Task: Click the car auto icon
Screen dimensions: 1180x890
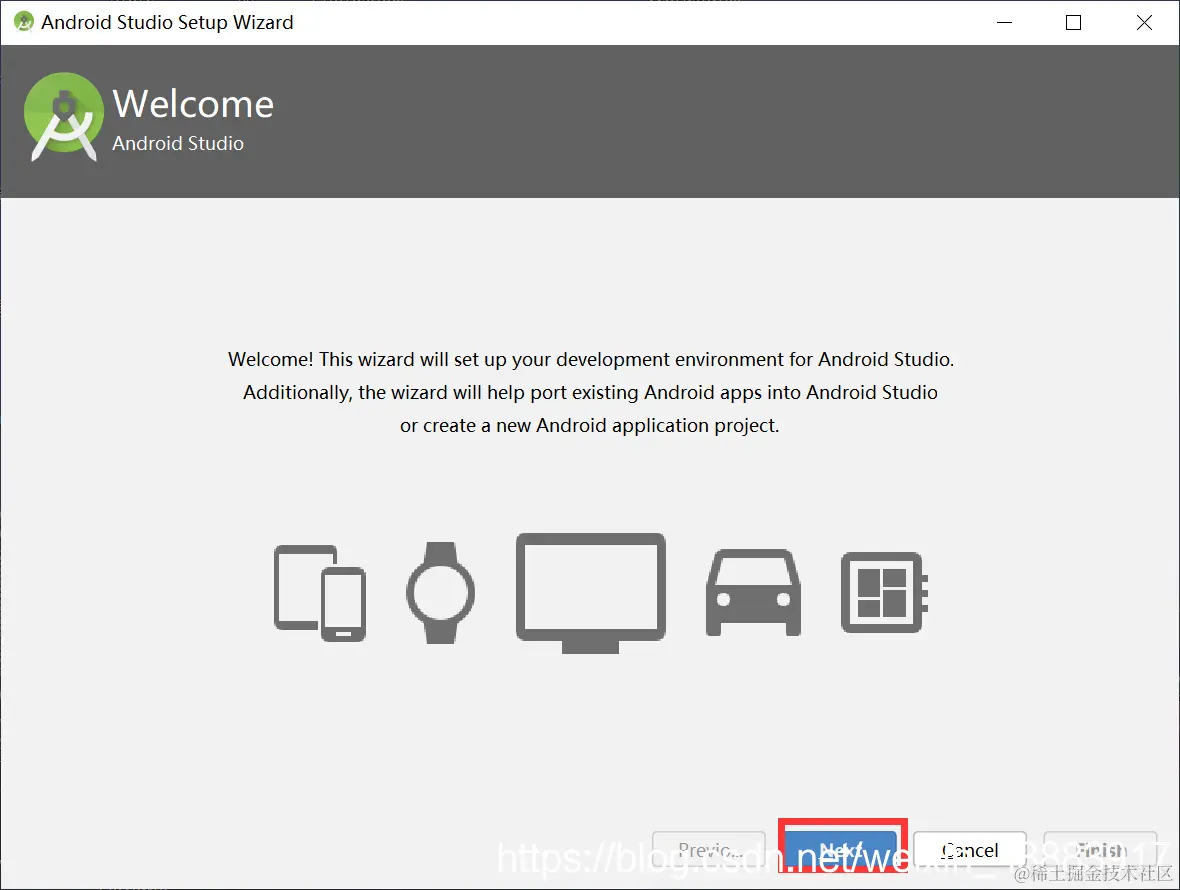Action: 753,593
